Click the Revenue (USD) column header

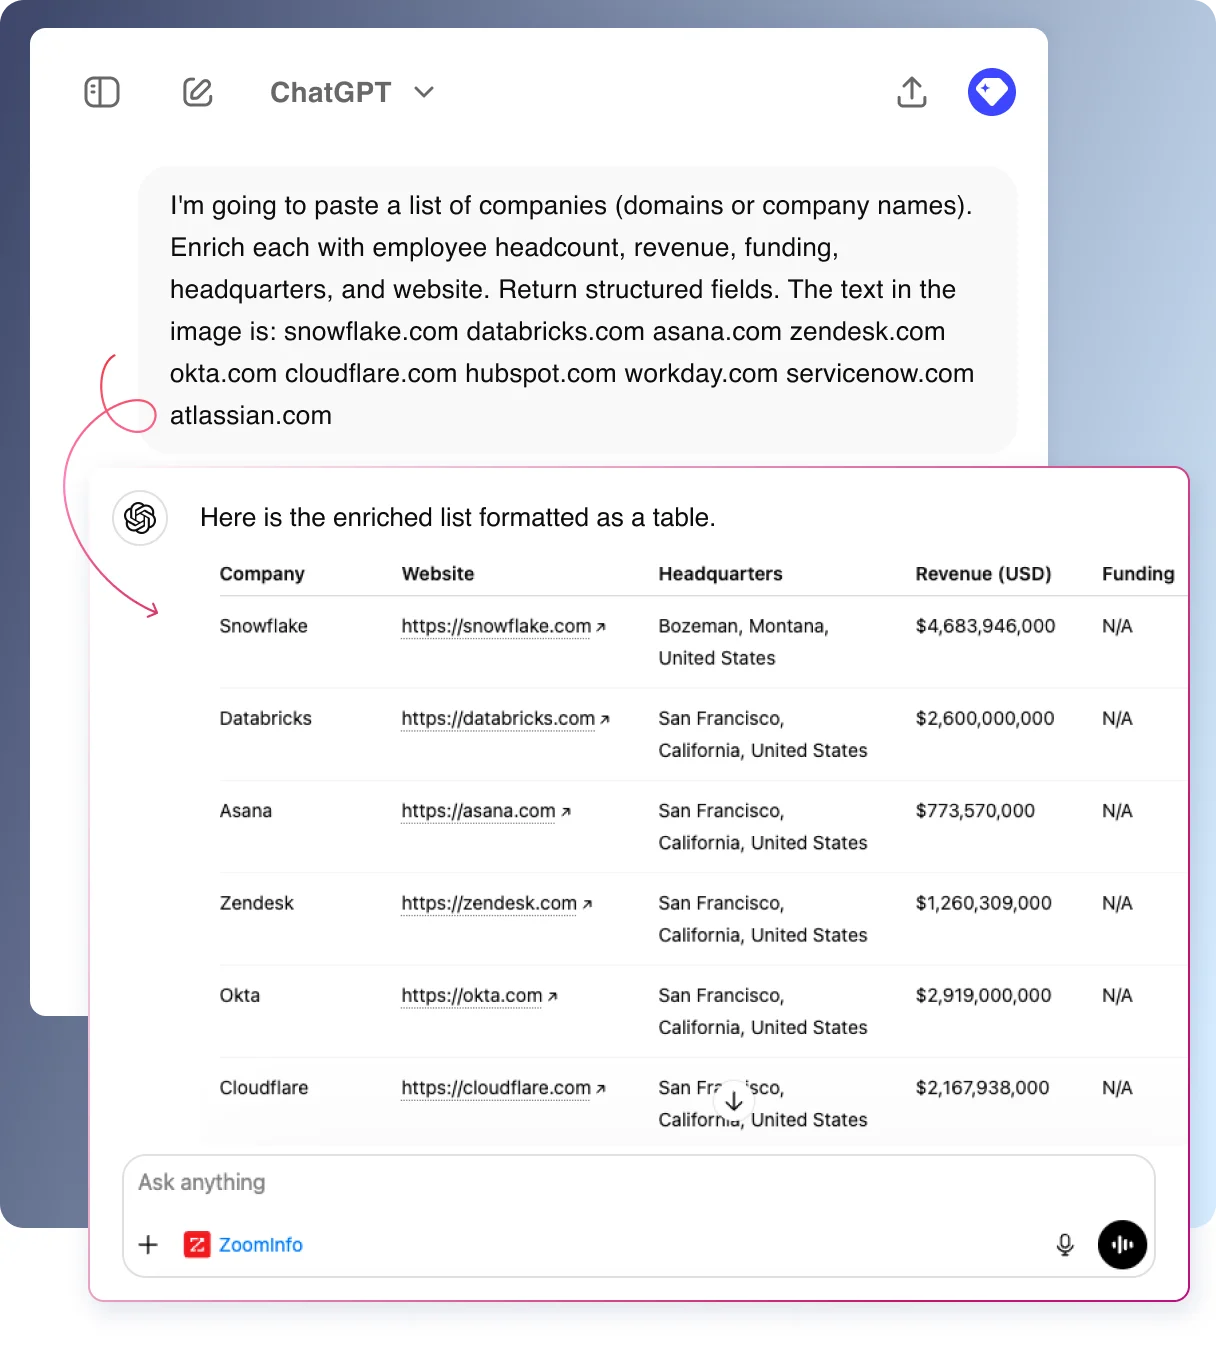pyautogui.click(x=983, y=574)
